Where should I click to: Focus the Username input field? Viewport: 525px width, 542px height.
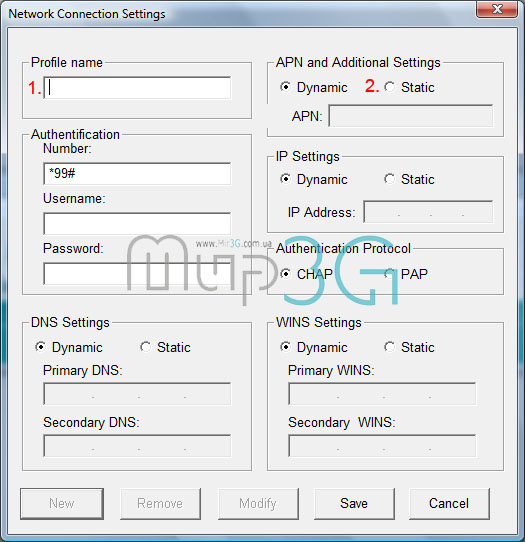pos(137,223)
